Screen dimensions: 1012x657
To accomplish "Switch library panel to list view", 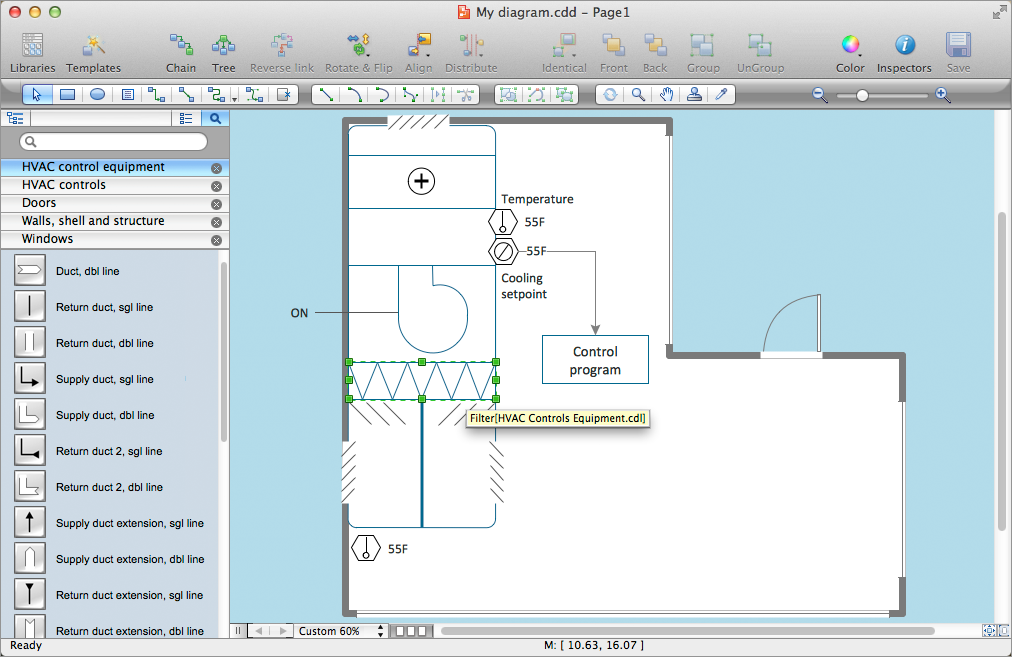I will click(185, 118).
